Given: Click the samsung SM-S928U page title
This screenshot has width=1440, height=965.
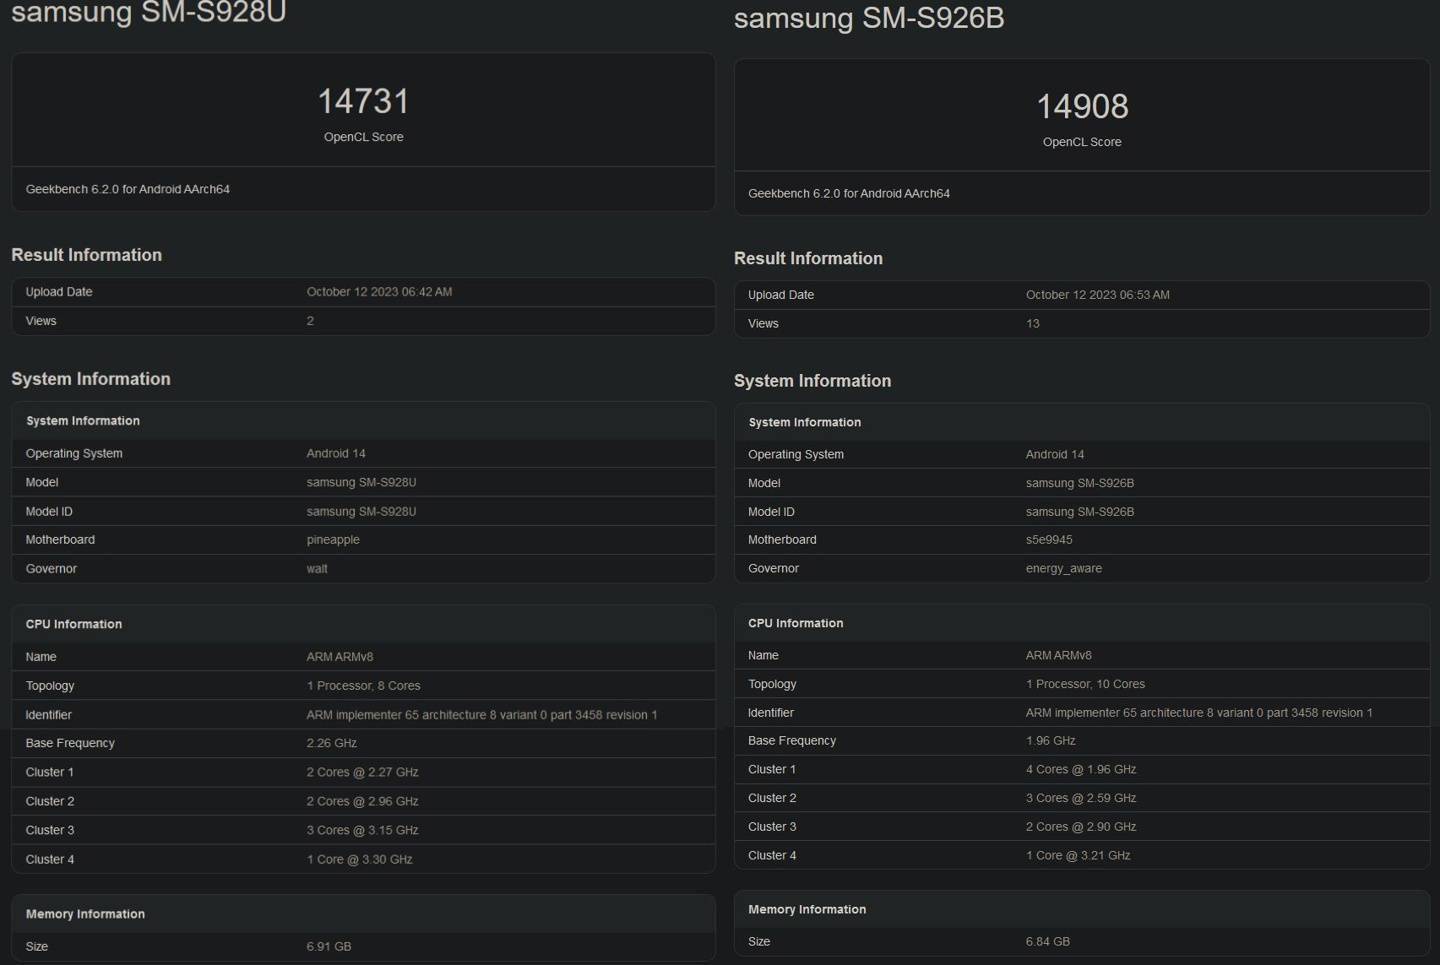Looking at the screenshot, I should click(148, 12).
